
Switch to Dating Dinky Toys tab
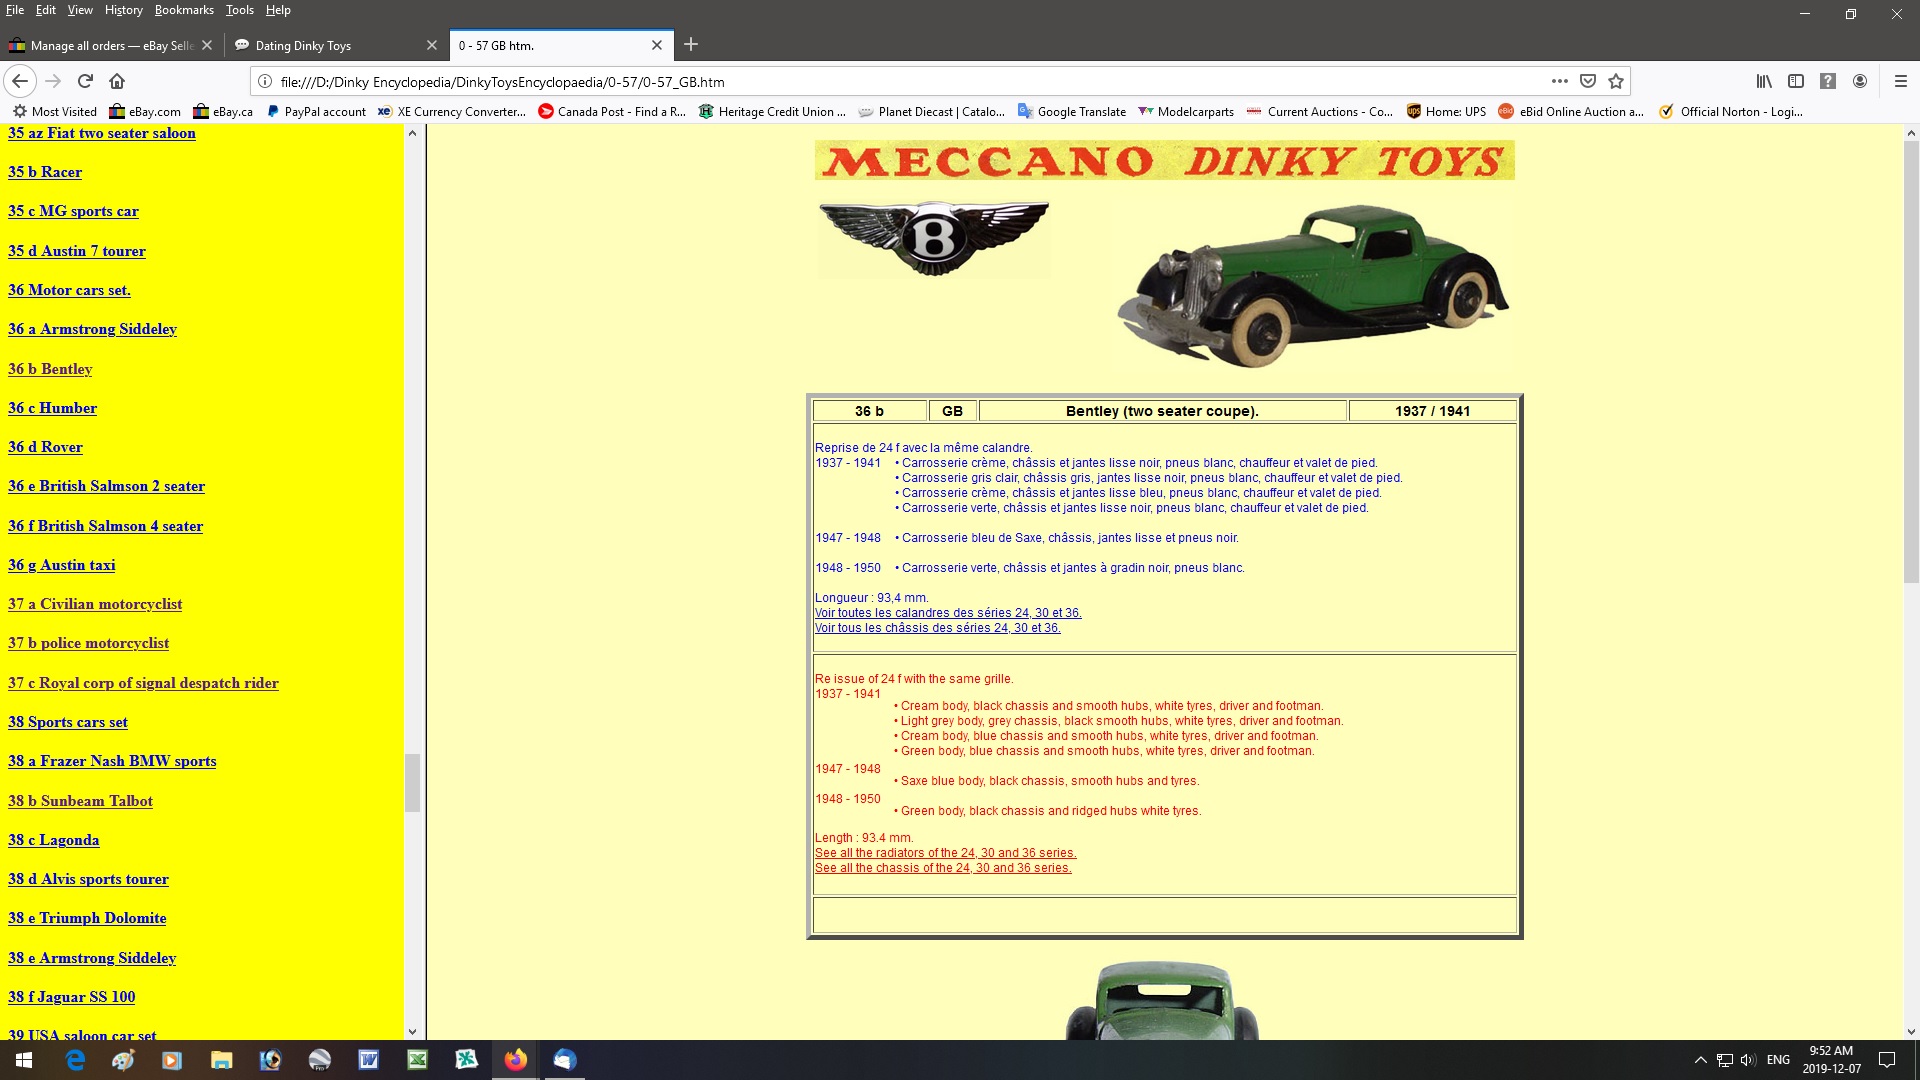[x=336, y=45]
